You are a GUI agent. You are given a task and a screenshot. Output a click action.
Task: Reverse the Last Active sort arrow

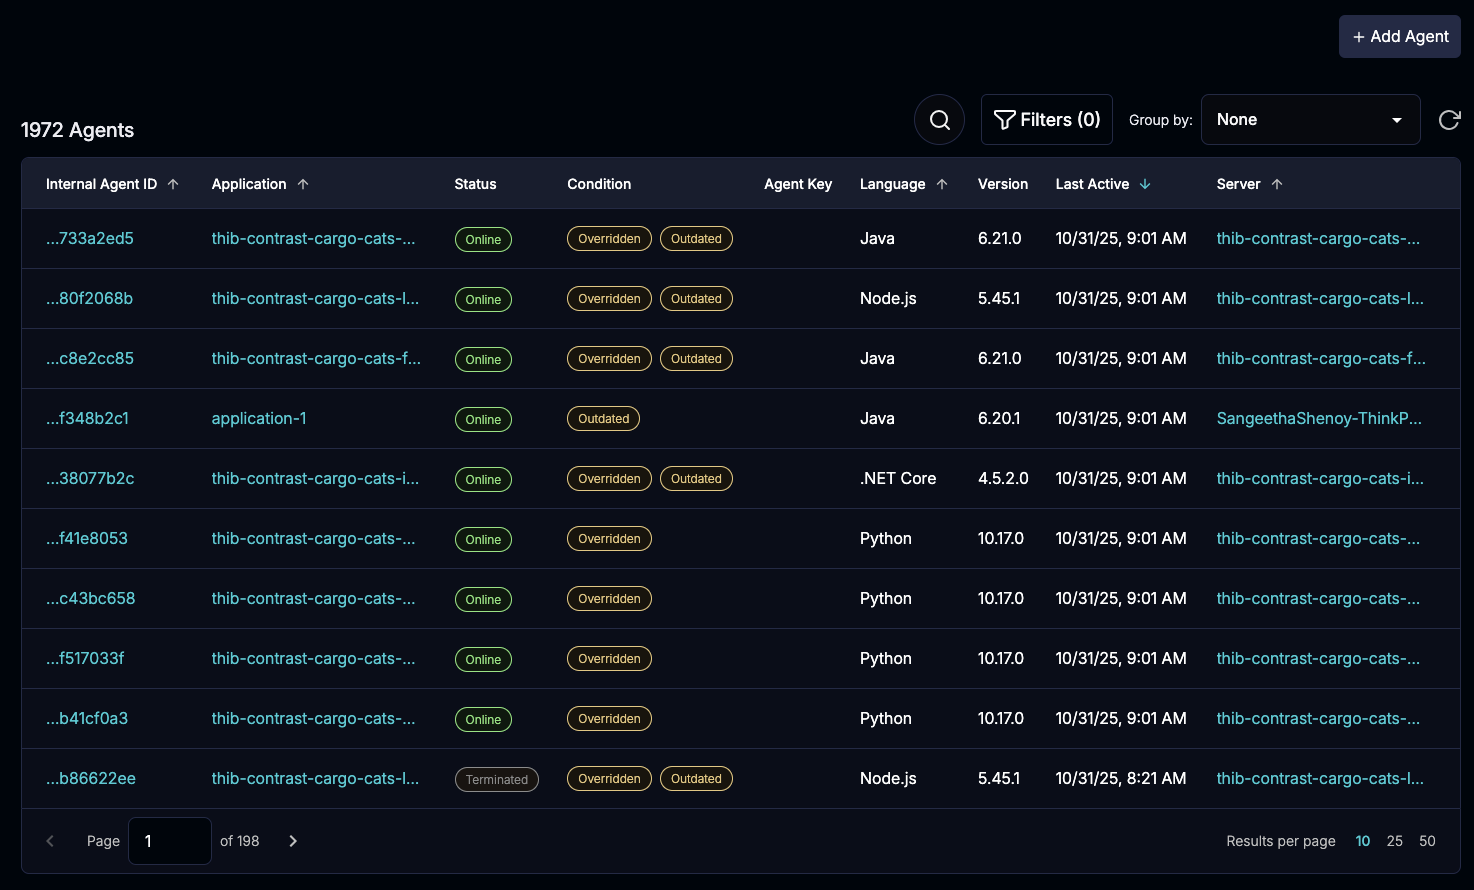tap(1147, 183)
